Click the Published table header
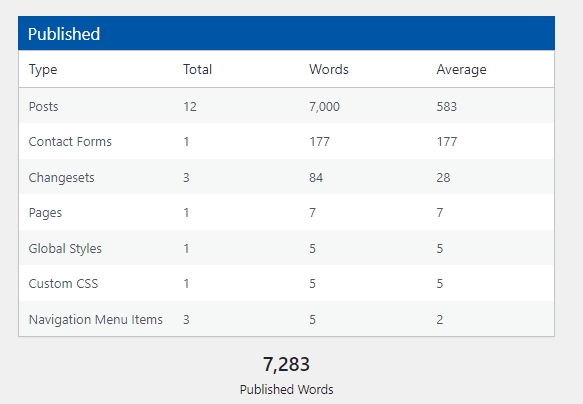 (x=286, y=33)
